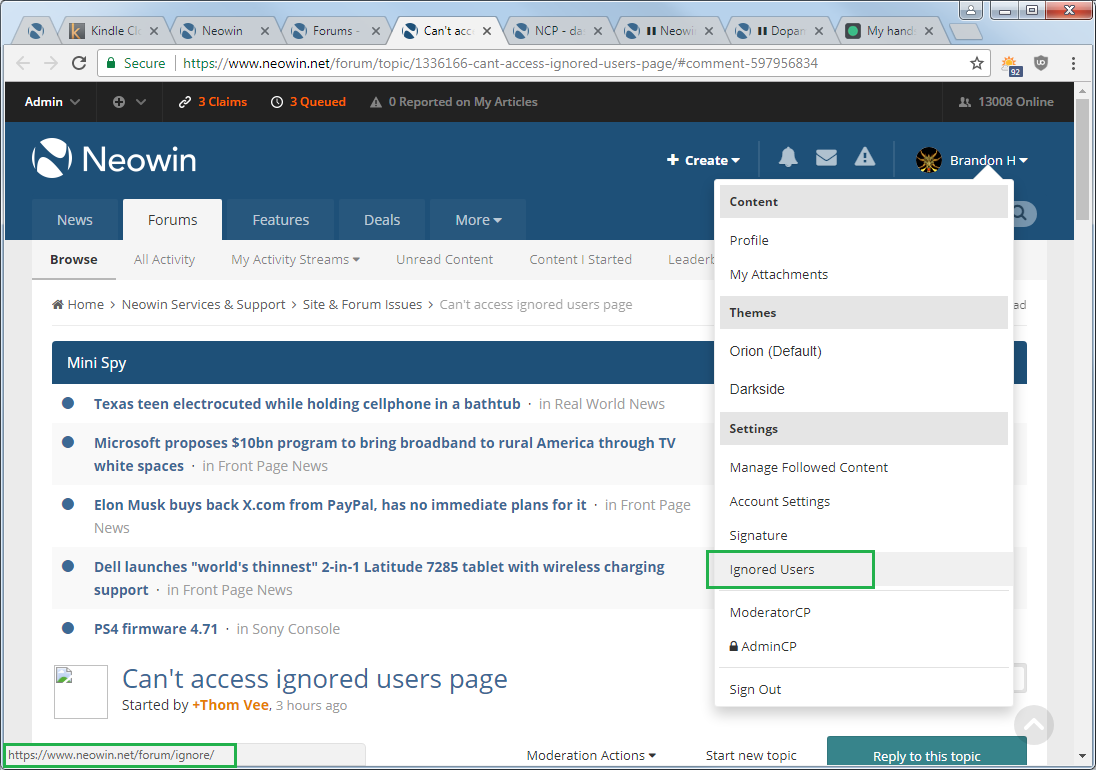Click topic starter's broken avatar image
Image resolution: width=1096 pixels, height=770 pixels.
coord(81,692)
